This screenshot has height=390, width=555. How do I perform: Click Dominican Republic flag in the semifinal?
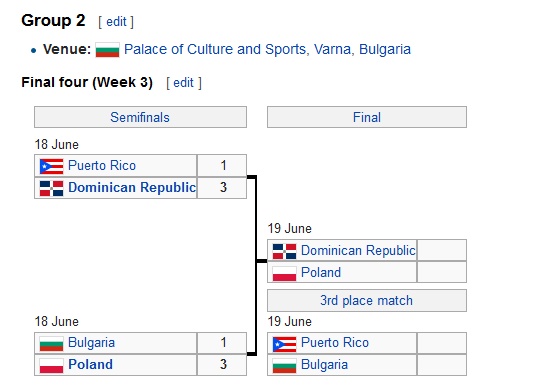51,188
